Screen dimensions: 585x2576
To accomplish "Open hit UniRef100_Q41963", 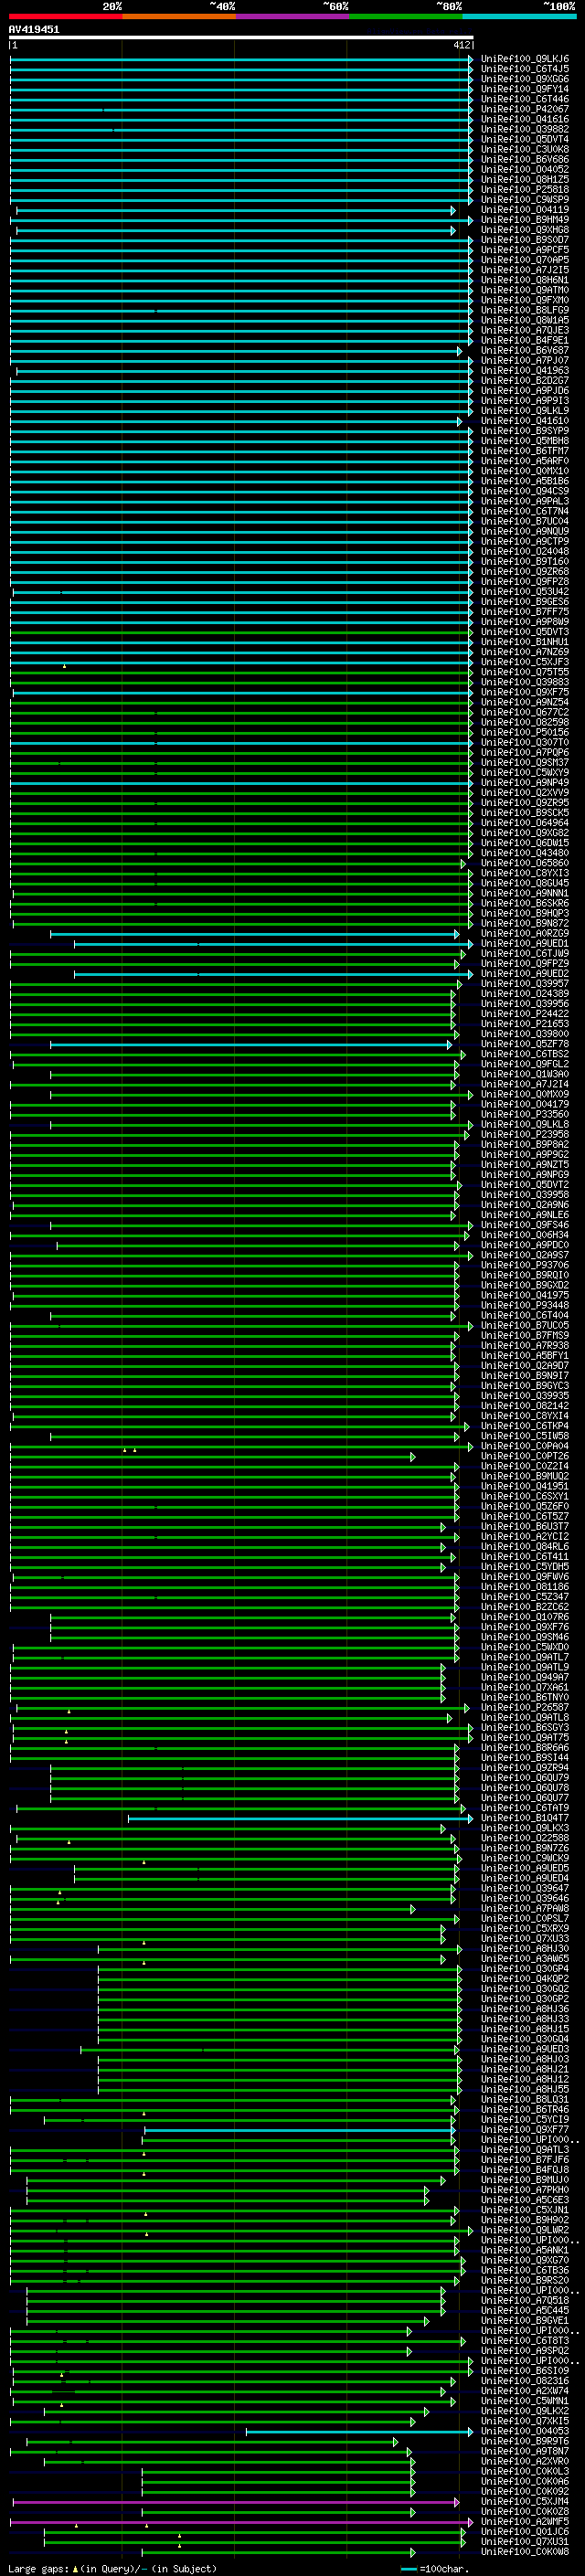I will (525, 372).
